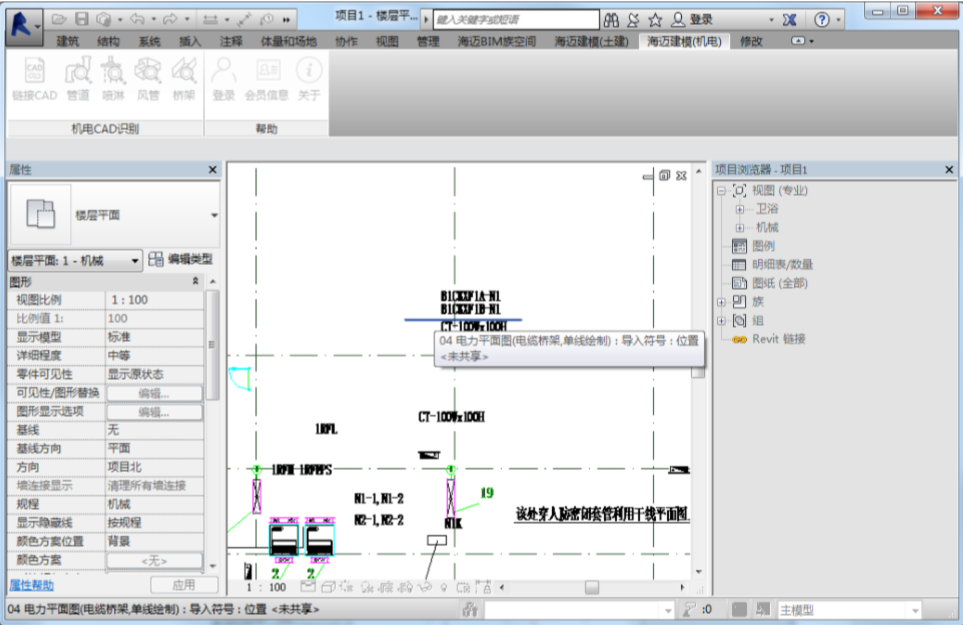The height and width of the screenshot is (625, 963).
Task: Click the 编辑类型 button
Action: click(181, 259)
